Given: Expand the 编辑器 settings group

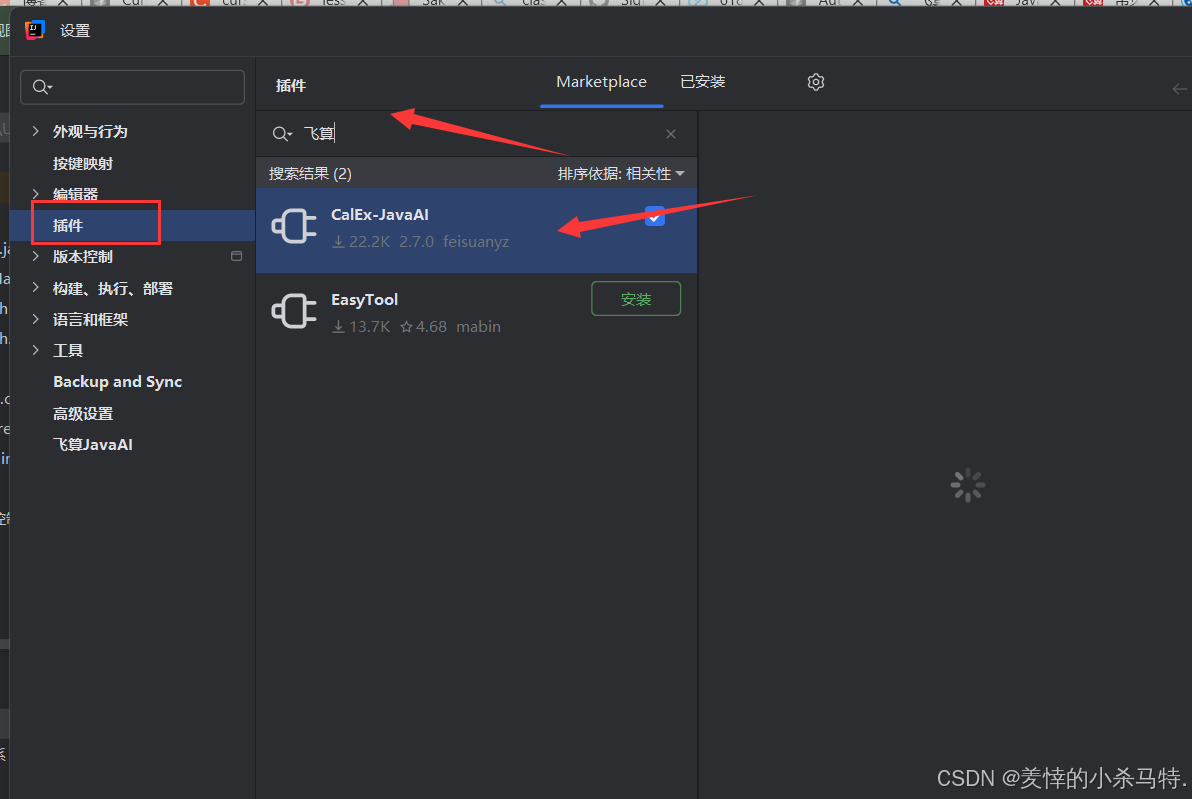Looking at the screenshot, I should [x=36, y=193].
